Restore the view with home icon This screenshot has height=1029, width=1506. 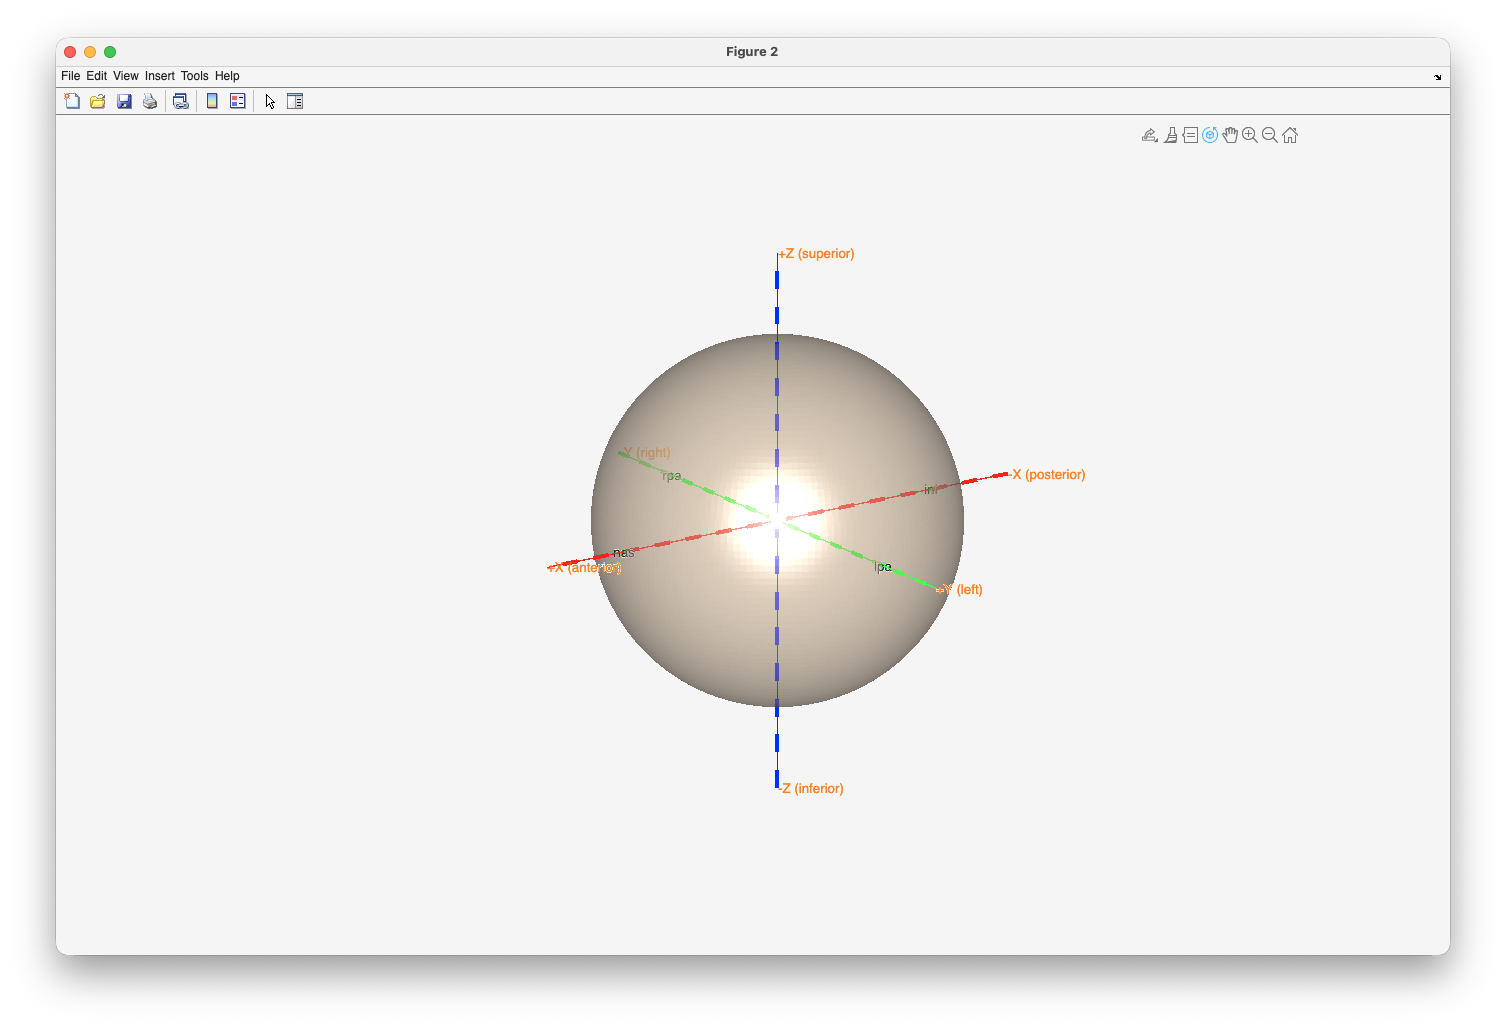tap(1290, 135)
